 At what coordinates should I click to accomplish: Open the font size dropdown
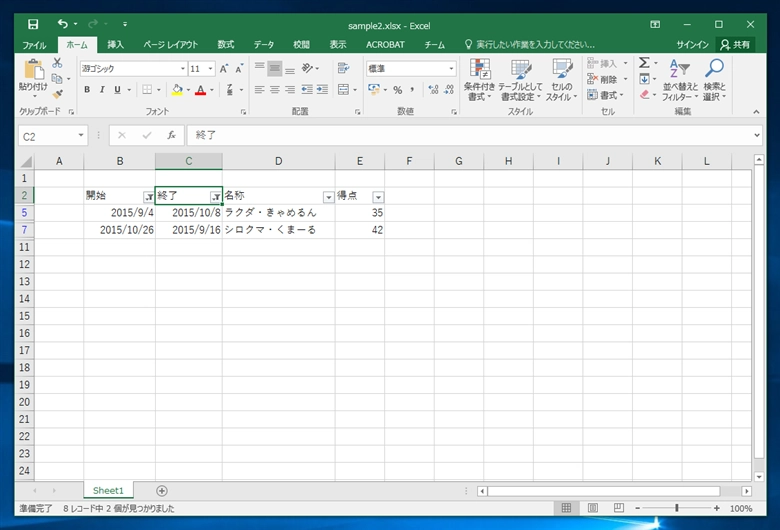coord(210,69)
